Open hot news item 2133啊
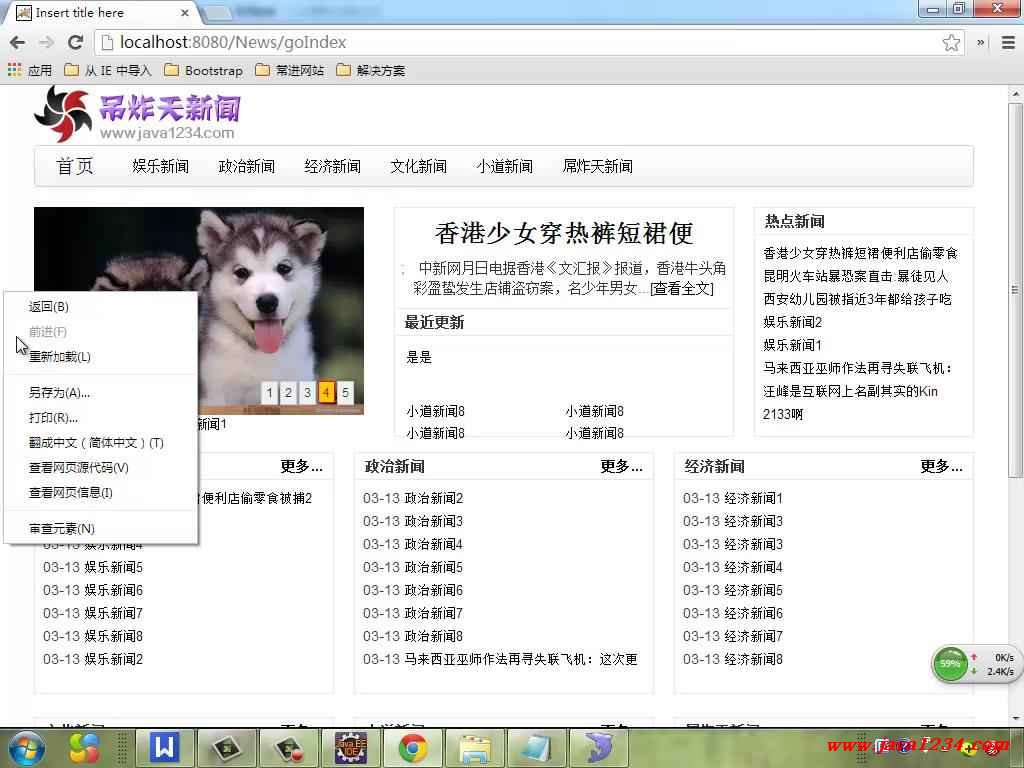The image size is (1024, 768). [x=782, y=414]
